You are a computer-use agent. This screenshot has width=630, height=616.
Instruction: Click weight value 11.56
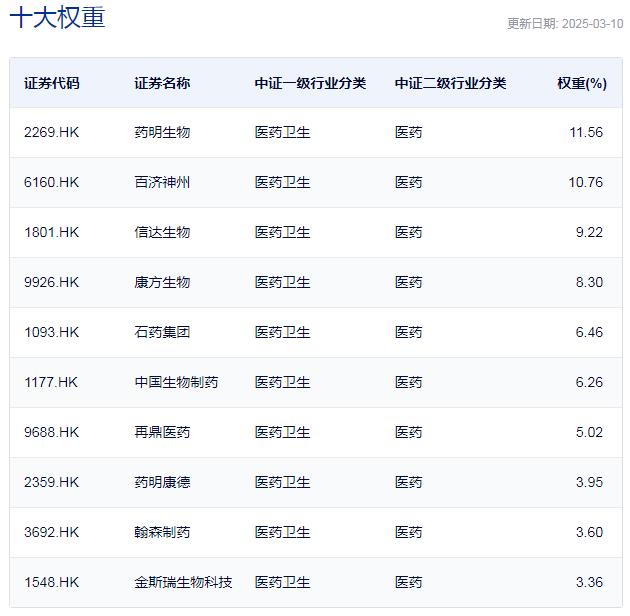tap(586, 132)
